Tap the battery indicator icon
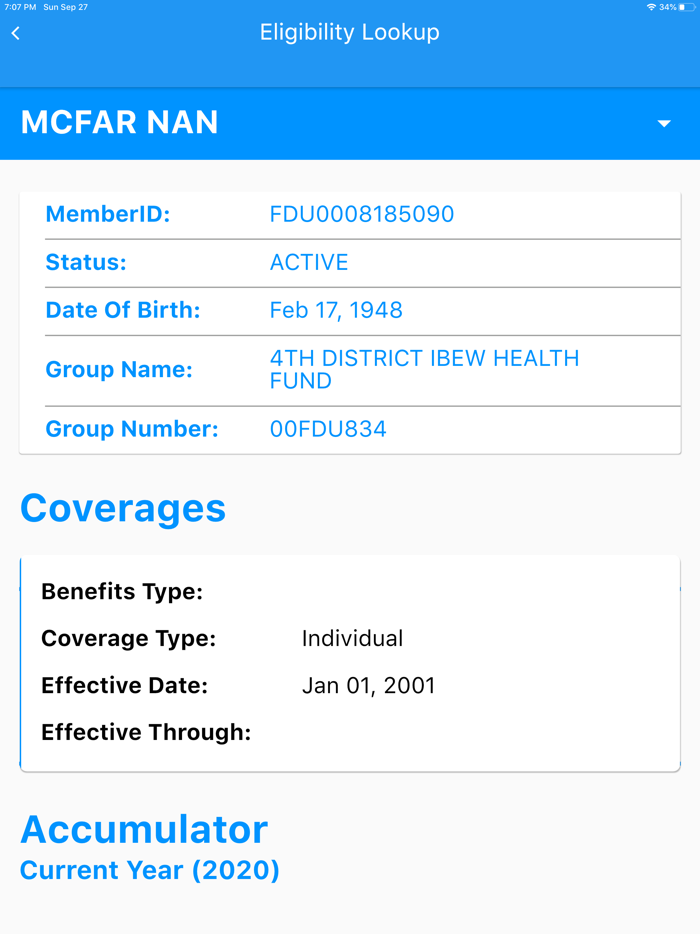The width and height of the screenshot is (700, 934). (687, 7)
